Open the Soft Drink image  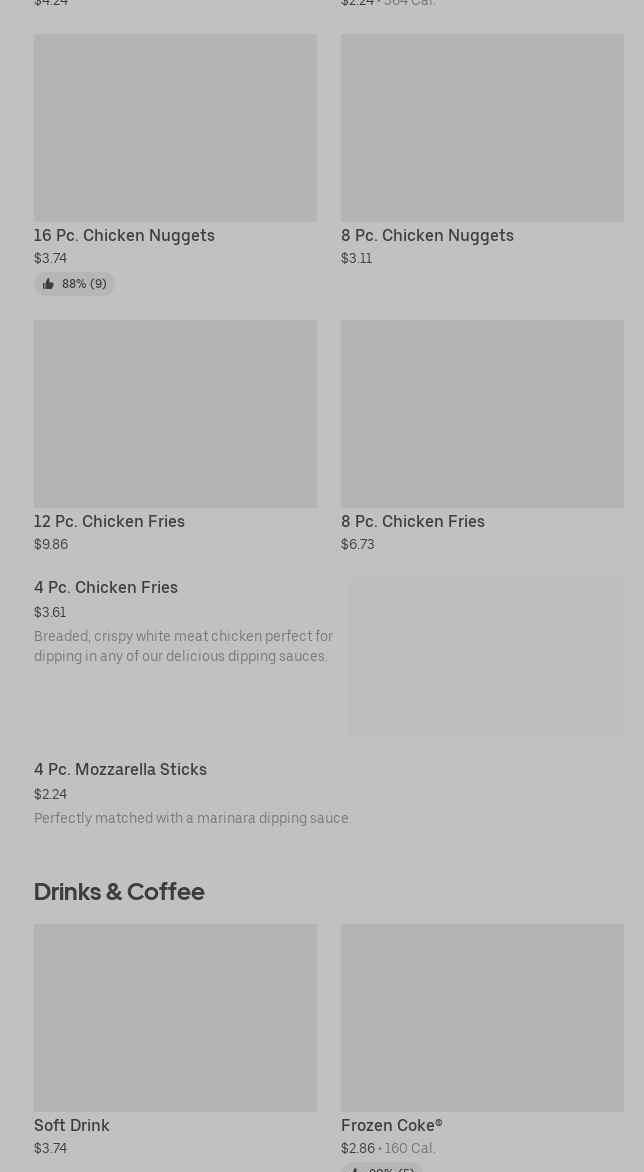(175, 1018)
